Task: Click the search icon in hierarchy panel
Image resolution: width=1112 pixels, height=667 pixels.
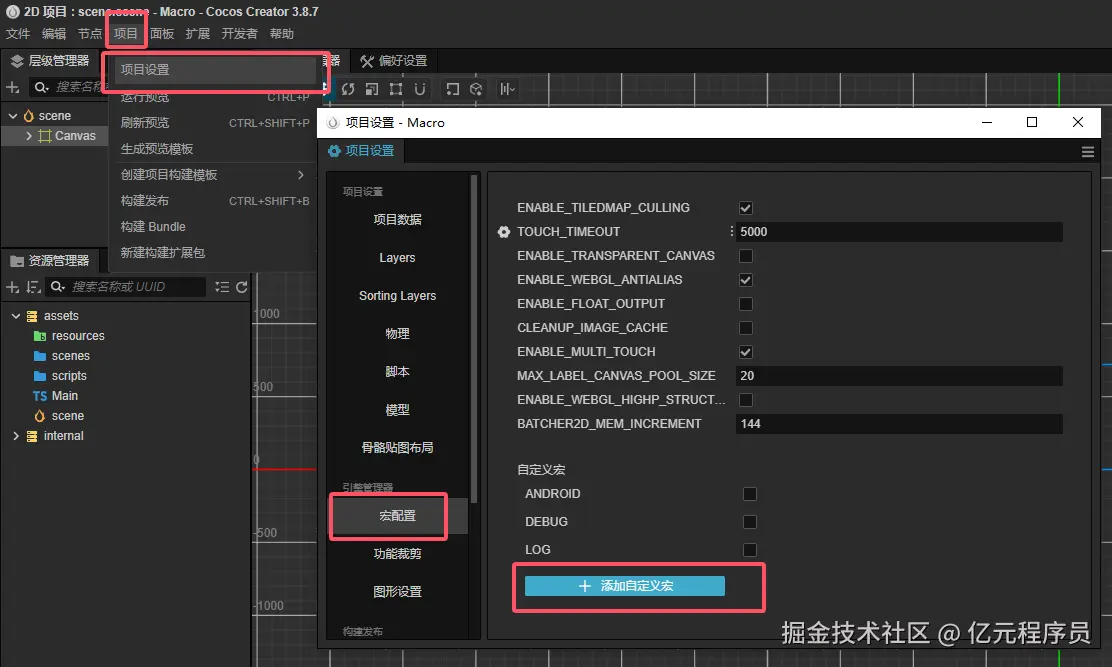Action: [41, 87]
